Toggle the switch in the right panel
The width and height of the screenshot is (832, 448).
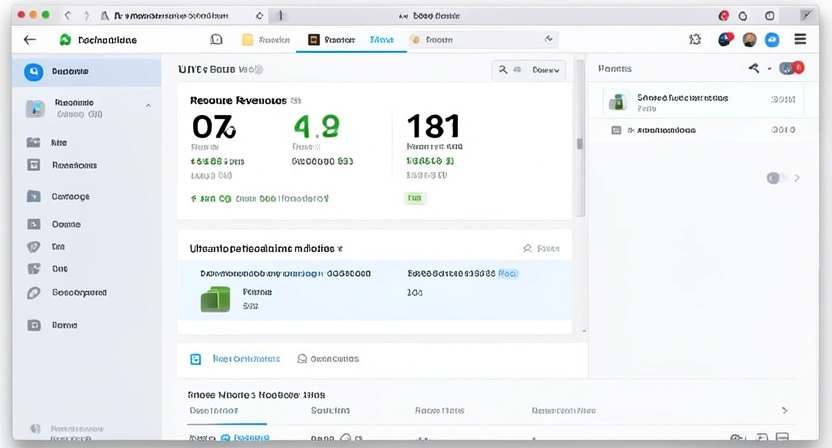[x=776, y=178]
